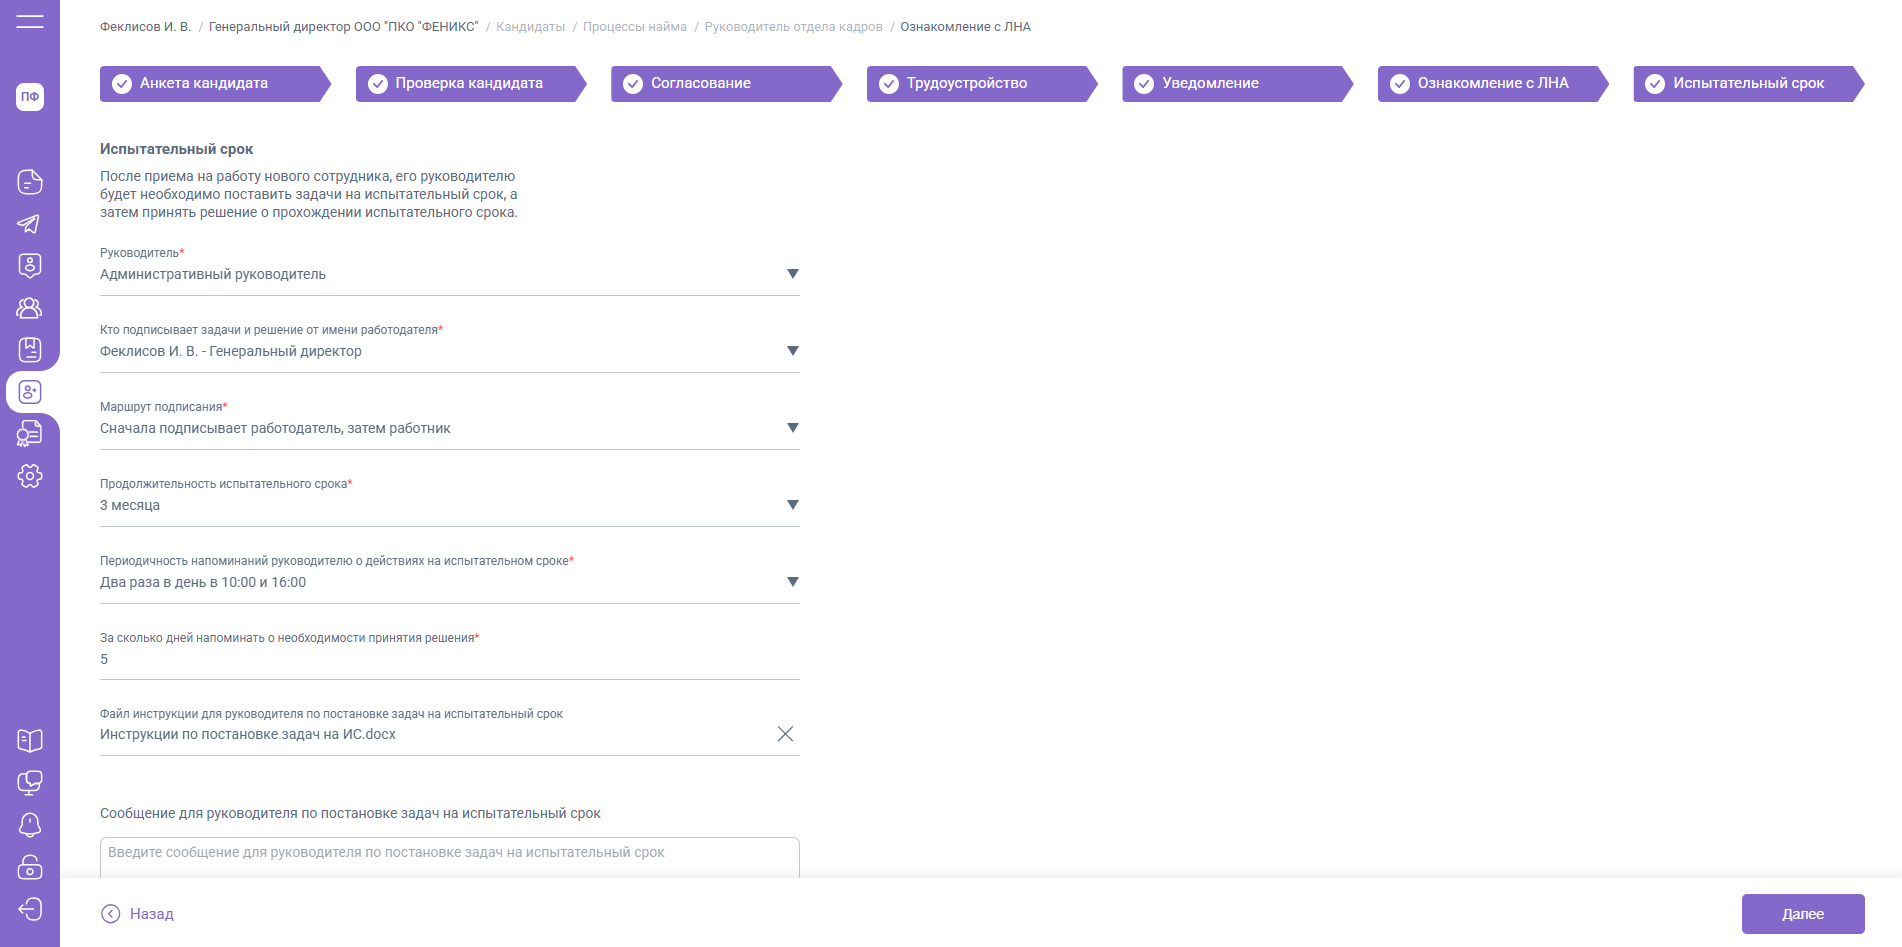Click the paper plane sidebar icon

[30, 224]
